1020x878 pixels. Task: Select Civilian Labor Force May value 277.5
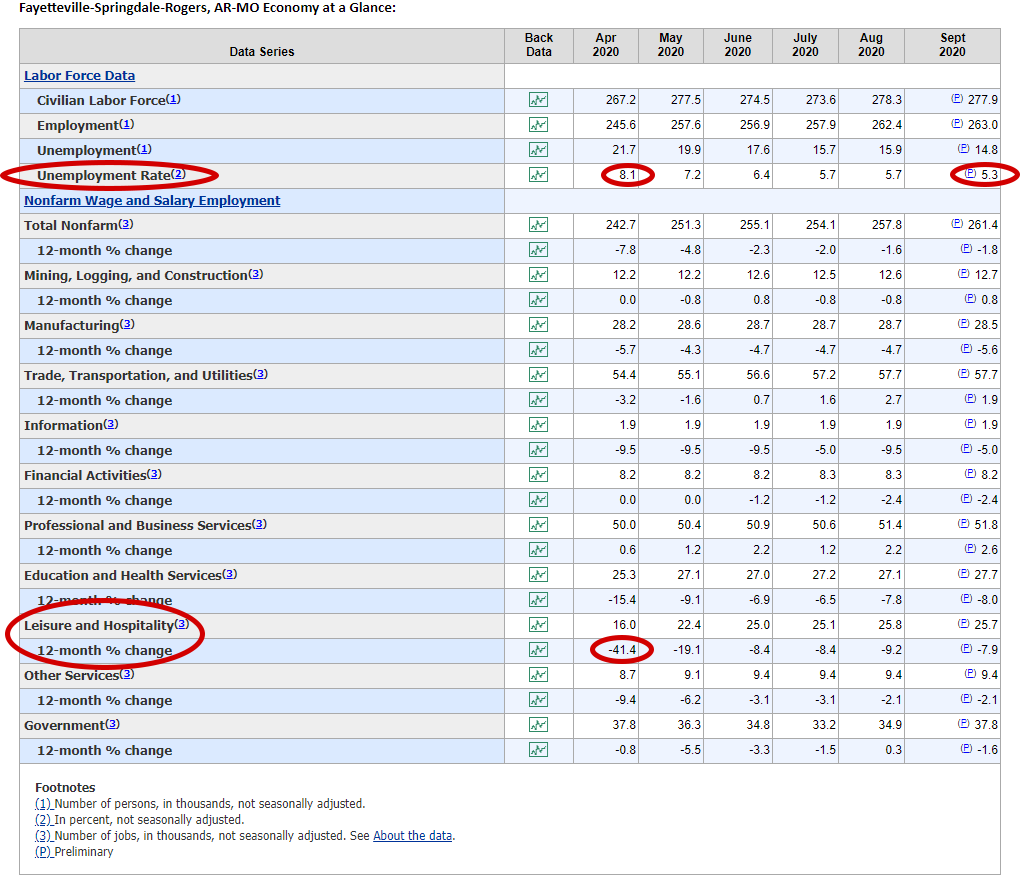pos(686,100)
